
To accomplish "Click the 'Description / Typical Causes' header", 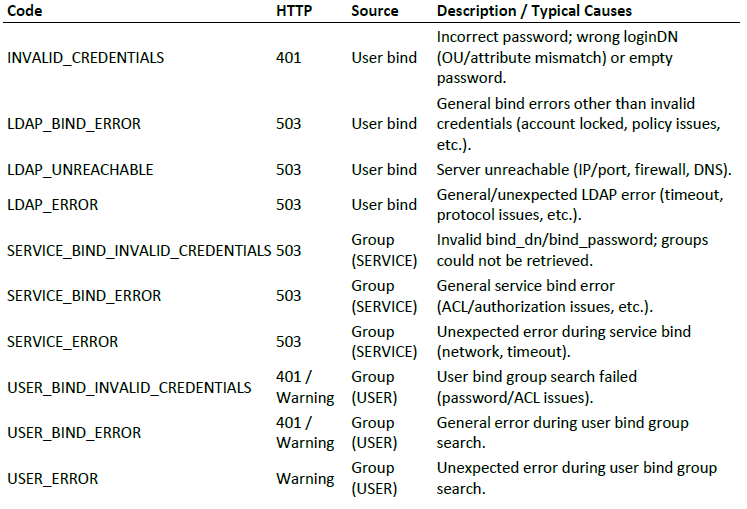I will 534,10.
